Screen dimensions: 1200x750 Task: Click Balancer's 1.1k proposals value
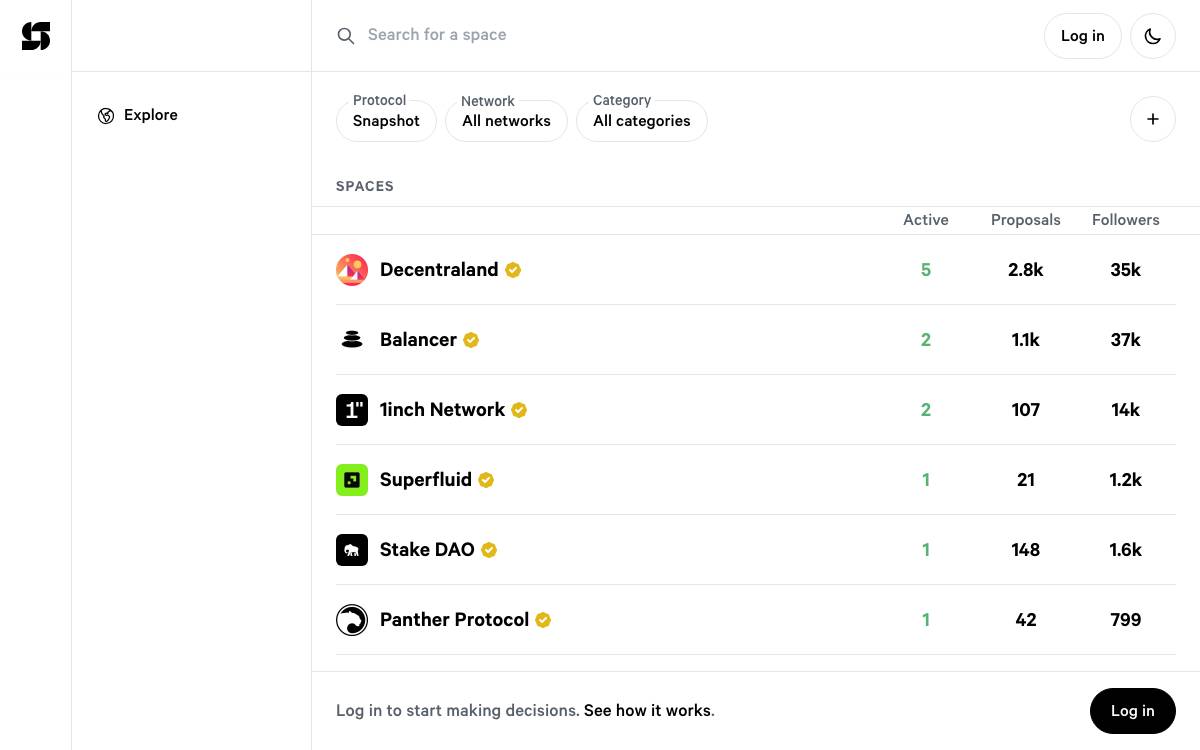(1026, 340)
